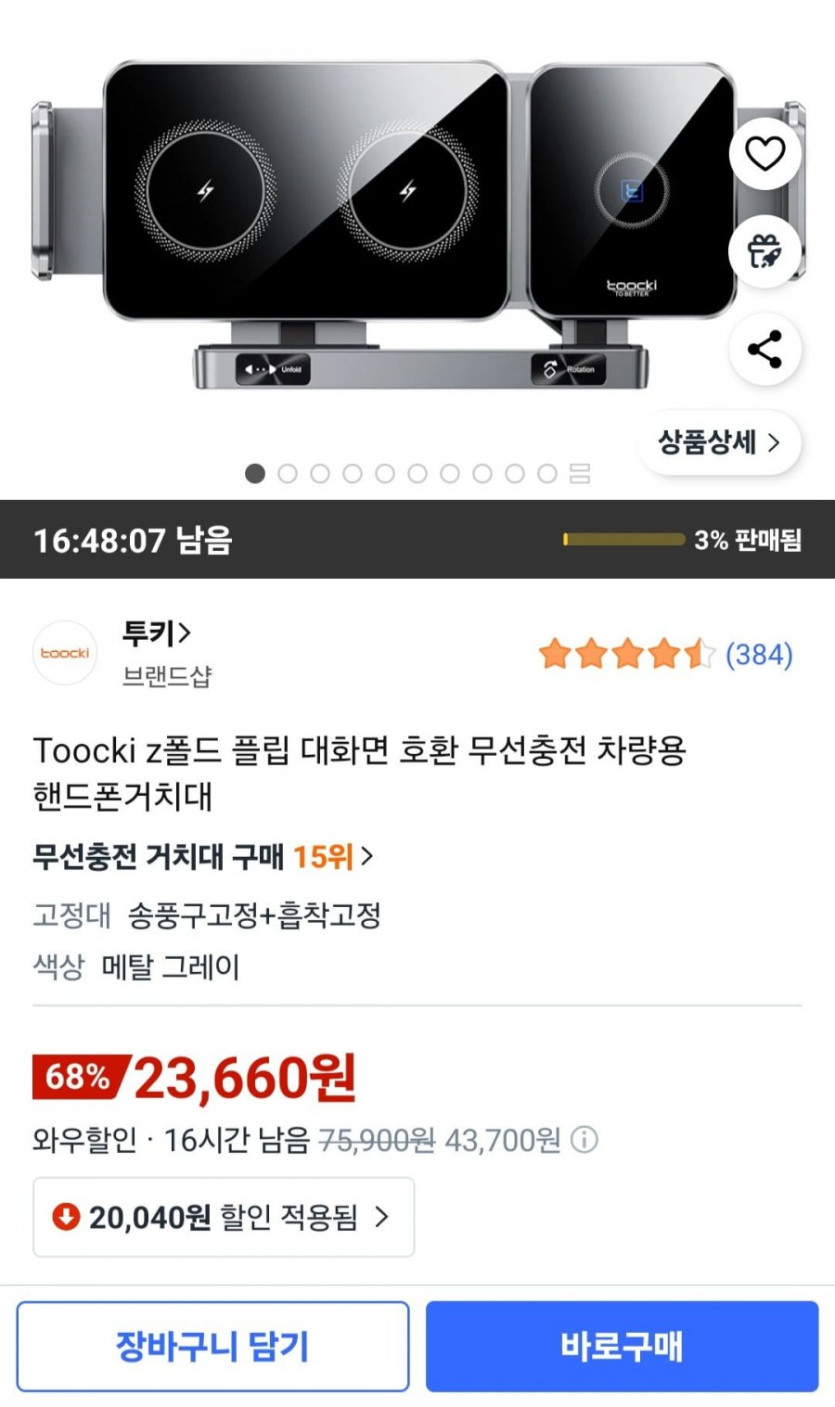Open 무선충전 거치대 구매 15위 ranking
This screenshot has width=835, height=1407.
[x=203, y=856]
